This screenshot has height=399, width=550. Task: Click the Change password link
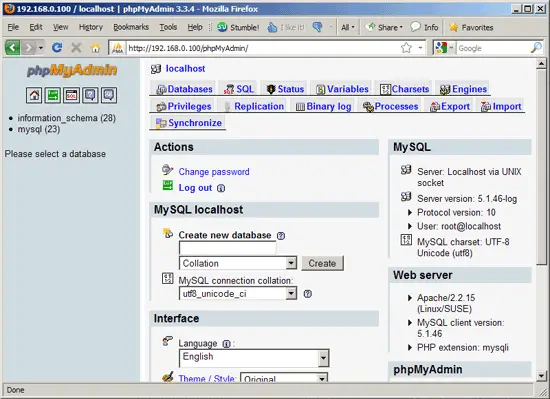(x=214, y=172)
